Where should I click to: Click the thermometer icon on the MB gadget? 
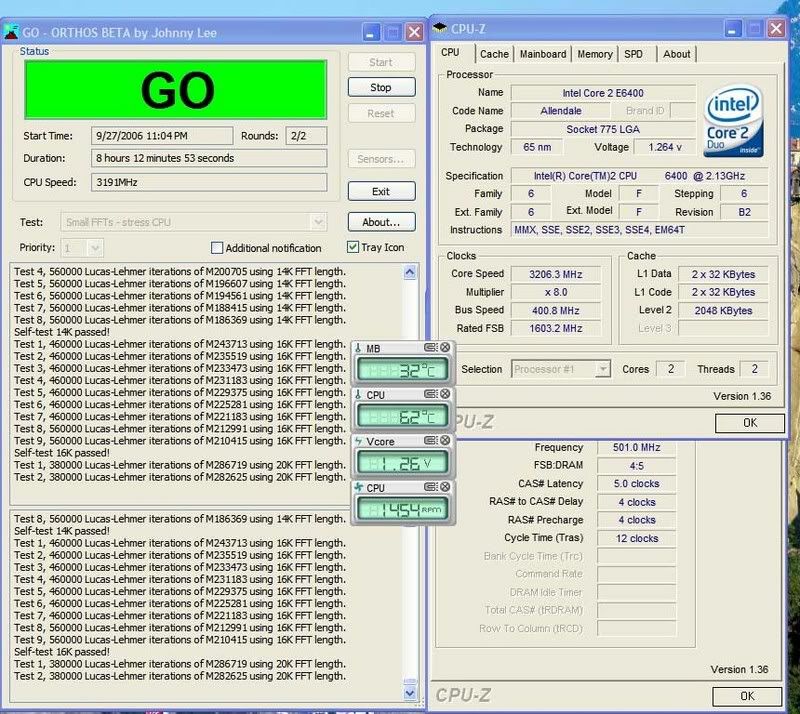point(358,349)
